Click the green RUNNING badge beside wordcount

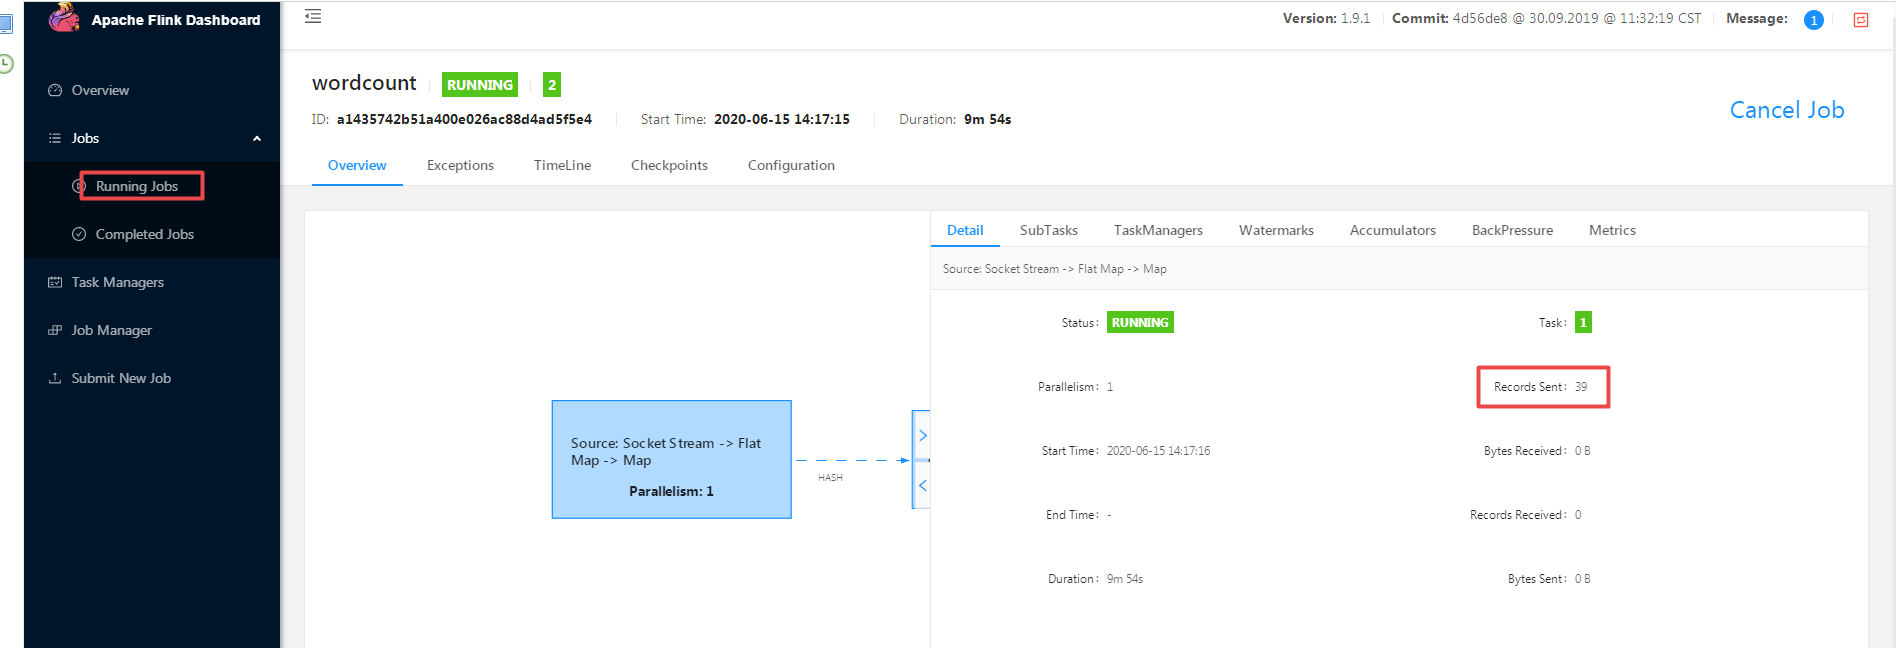(x=480, y=85)
